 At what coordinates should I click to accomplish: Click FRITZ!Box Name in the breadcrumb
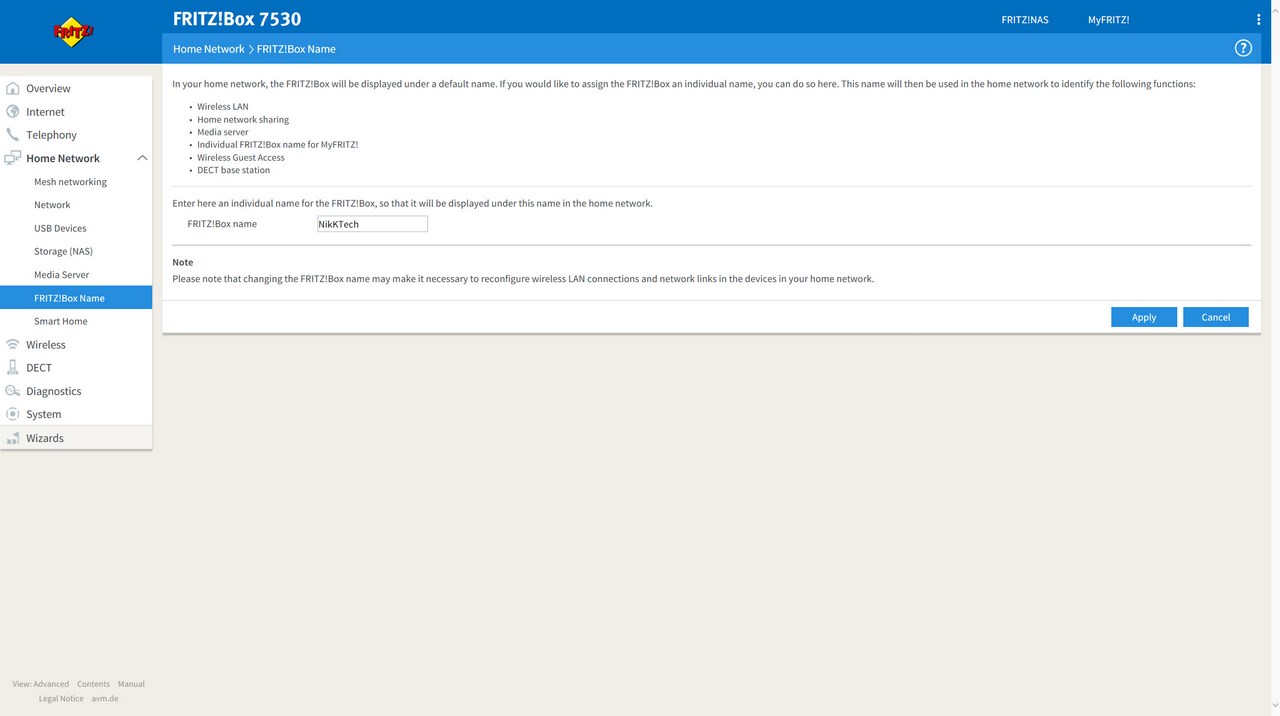[x=296, y=49]
